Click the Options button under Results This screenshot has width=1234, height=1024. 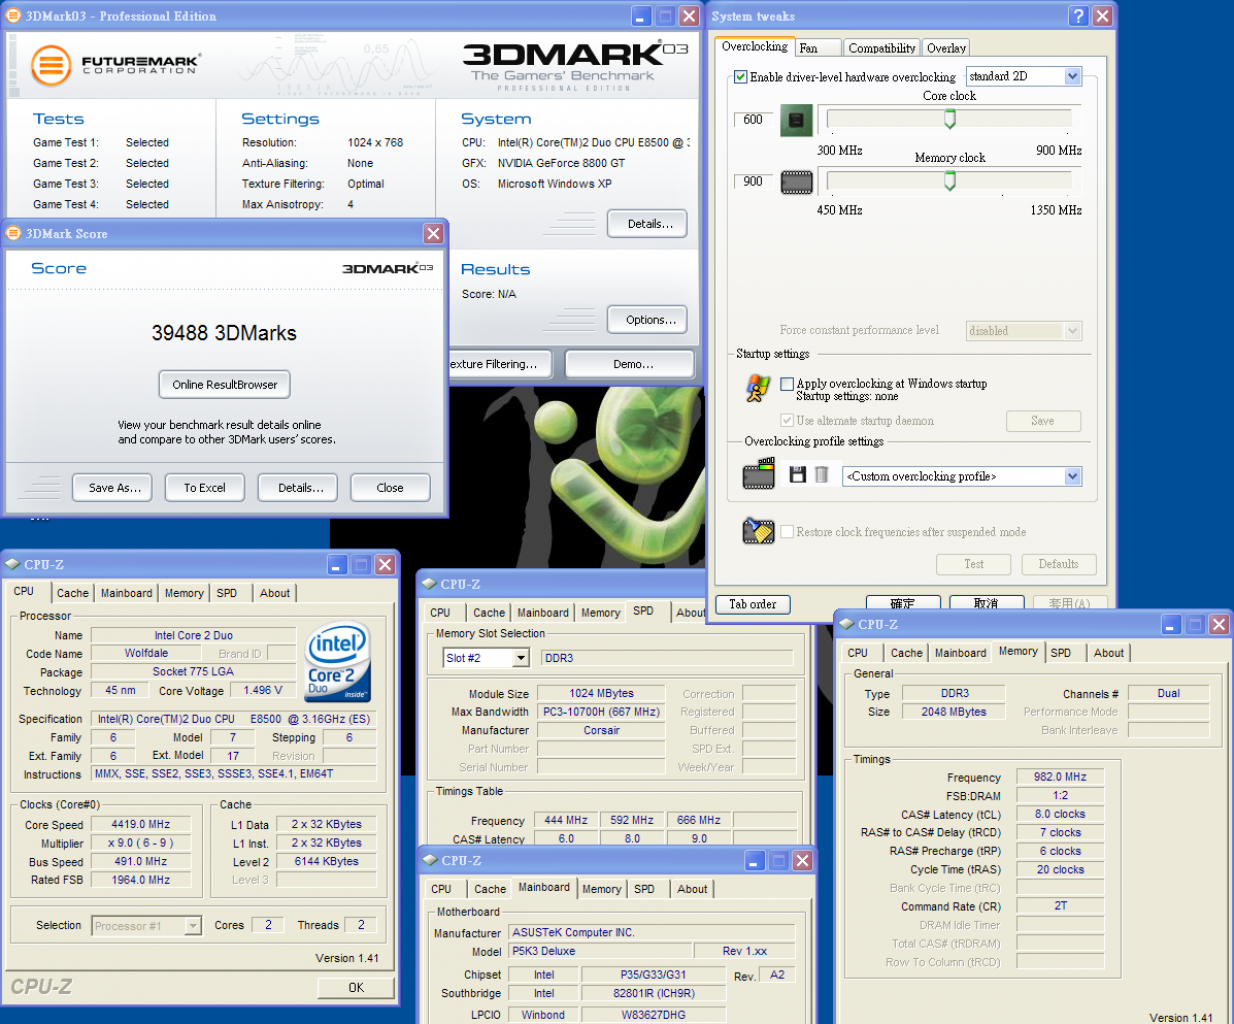648,320
